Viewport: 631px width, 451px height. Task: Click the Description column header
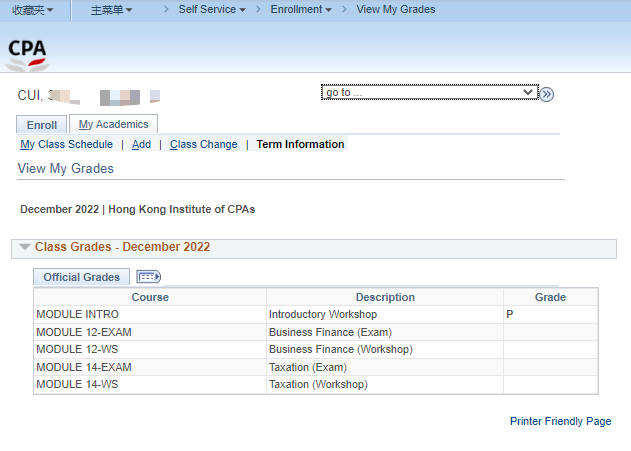[x=385, y=297]
